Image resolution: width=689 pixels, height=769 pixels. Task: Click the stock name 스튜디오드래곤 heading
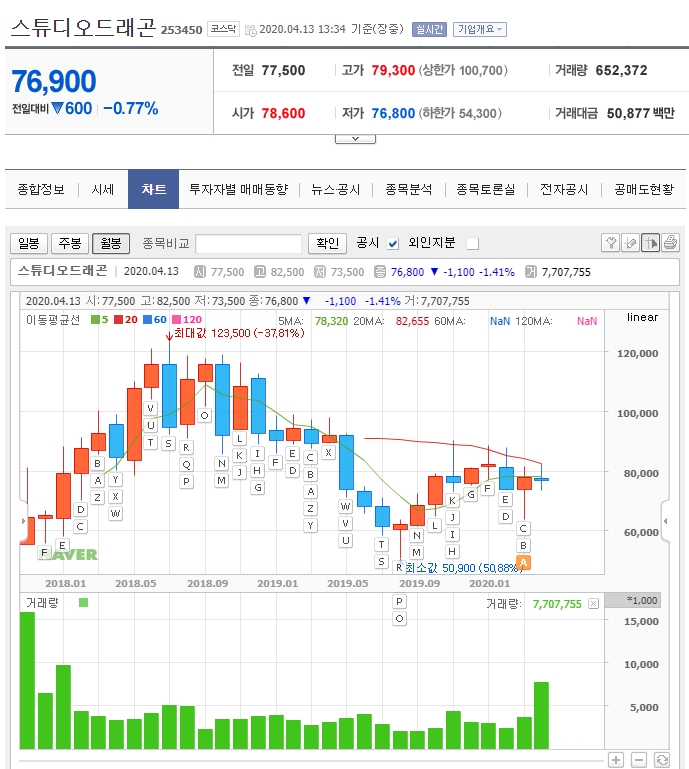click(83, 27)
